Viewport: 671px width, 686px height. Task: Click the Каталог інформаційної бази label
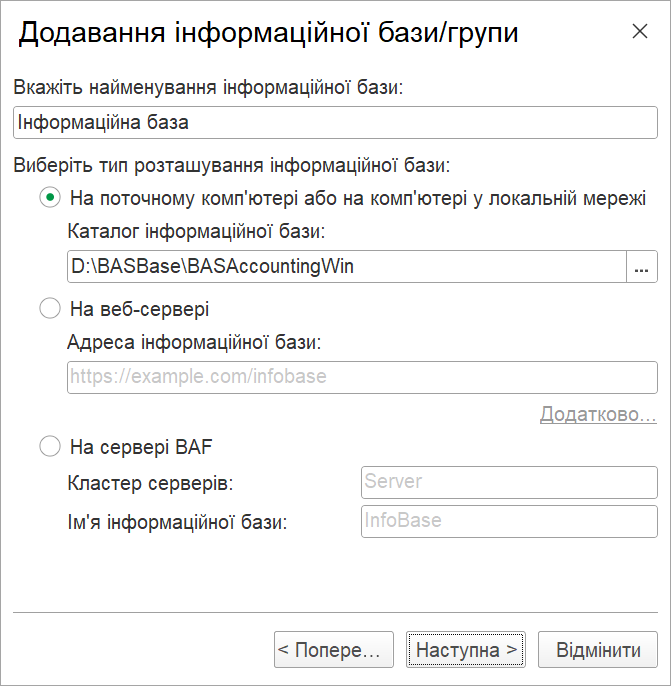coord(196,231)
